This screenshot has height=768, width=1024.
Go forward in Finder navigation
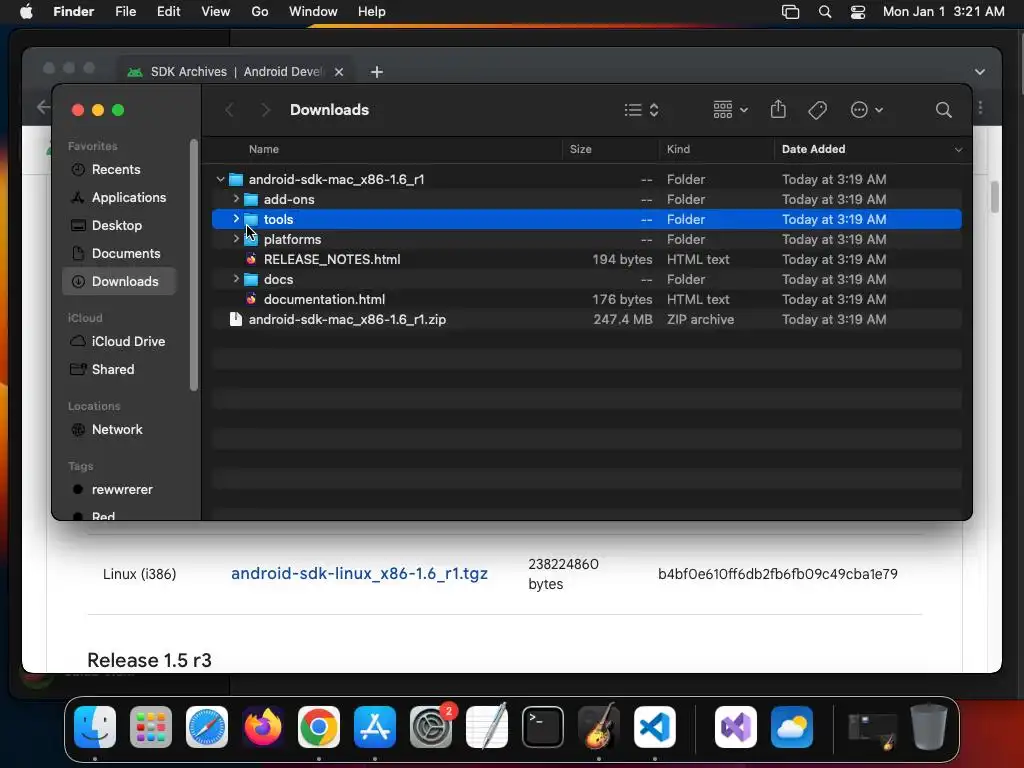pos(265,110)
